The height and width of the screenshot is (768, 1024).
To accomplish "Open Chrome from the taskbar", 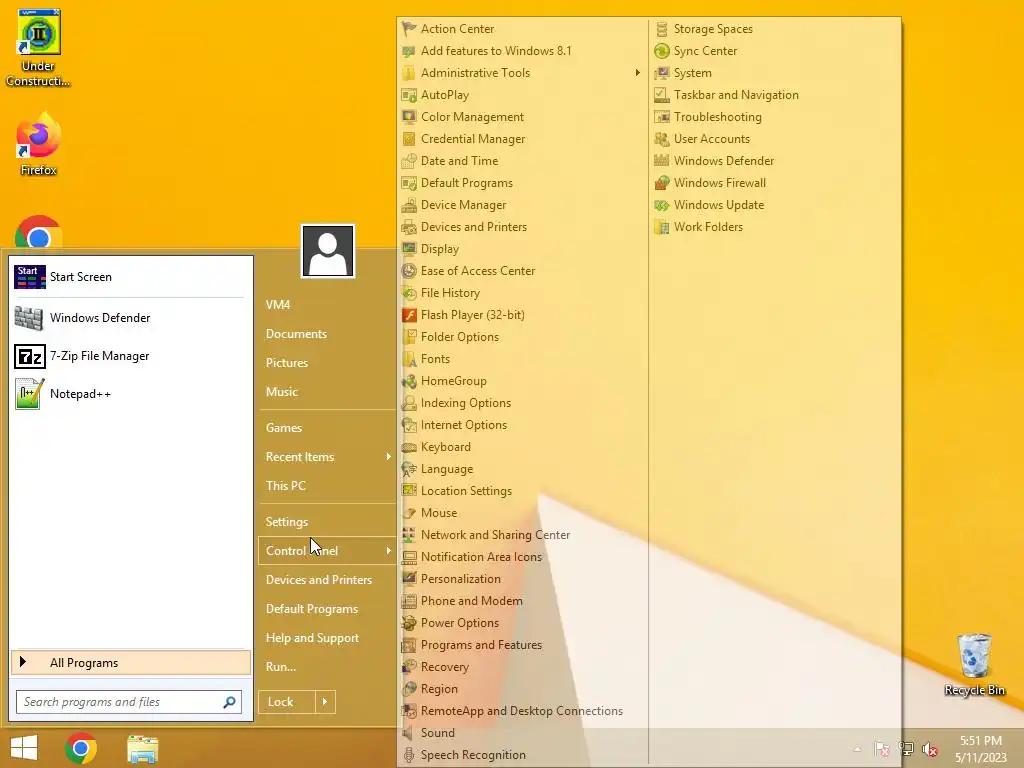I will tap(81, 748).
